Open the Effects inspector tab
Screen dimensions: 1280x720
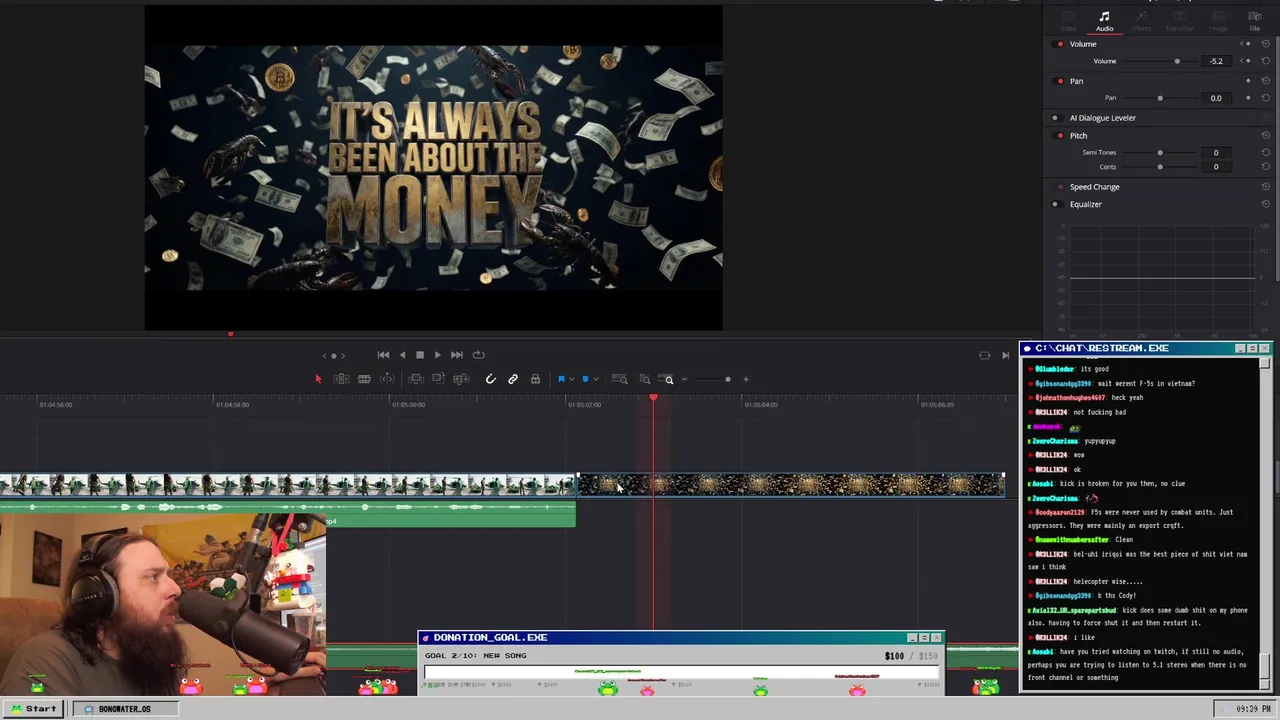coord(1141,21)
